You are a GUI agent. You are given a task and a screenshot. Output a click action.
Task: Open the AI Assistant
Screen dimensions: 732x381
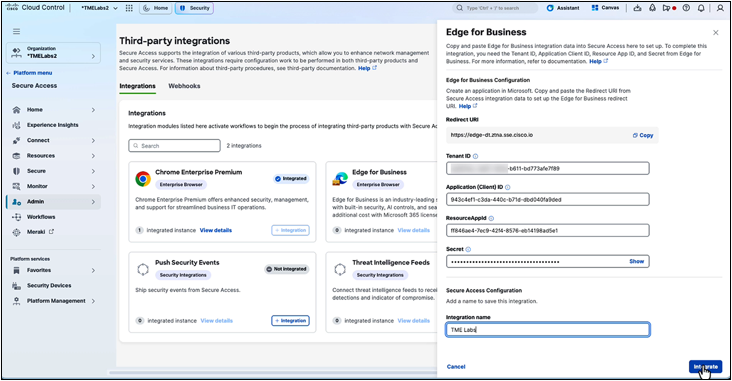point(563,8)
